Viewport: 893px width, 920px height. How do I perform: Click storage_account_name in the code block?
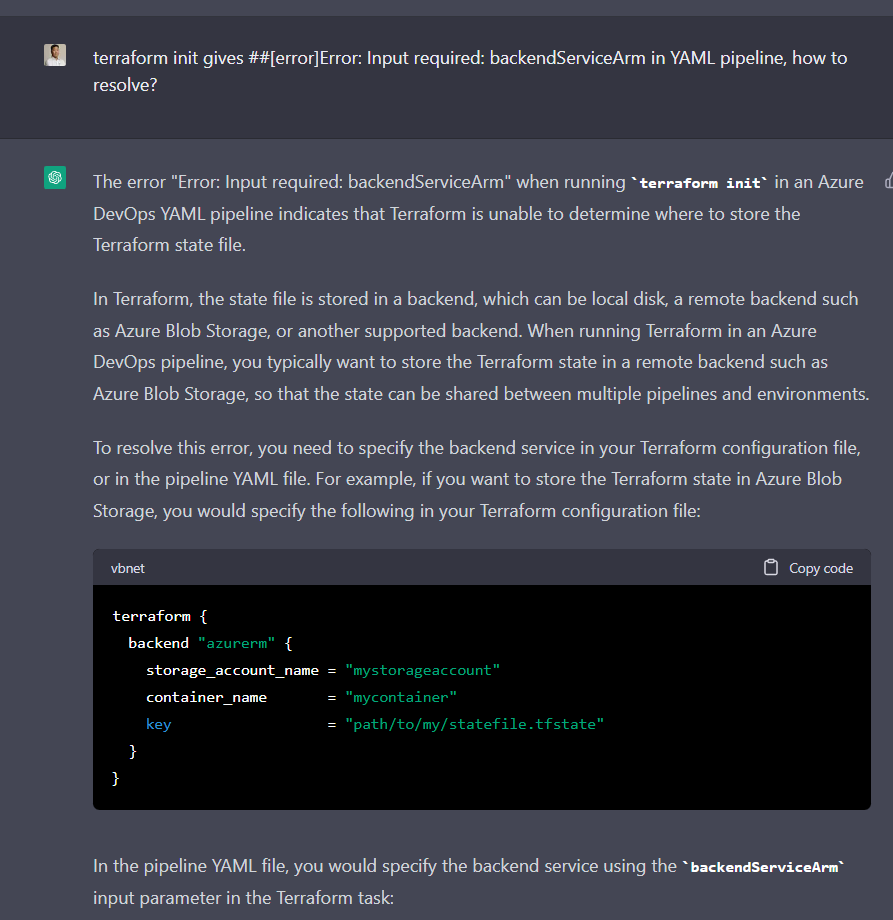[x=232, y=670]
